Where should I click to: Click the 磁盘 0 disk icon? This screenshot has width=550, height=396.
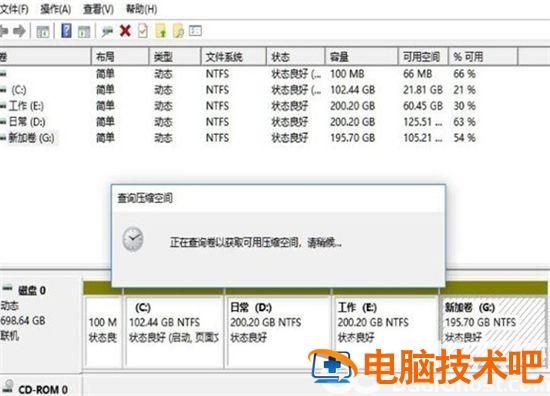(7, 289)
